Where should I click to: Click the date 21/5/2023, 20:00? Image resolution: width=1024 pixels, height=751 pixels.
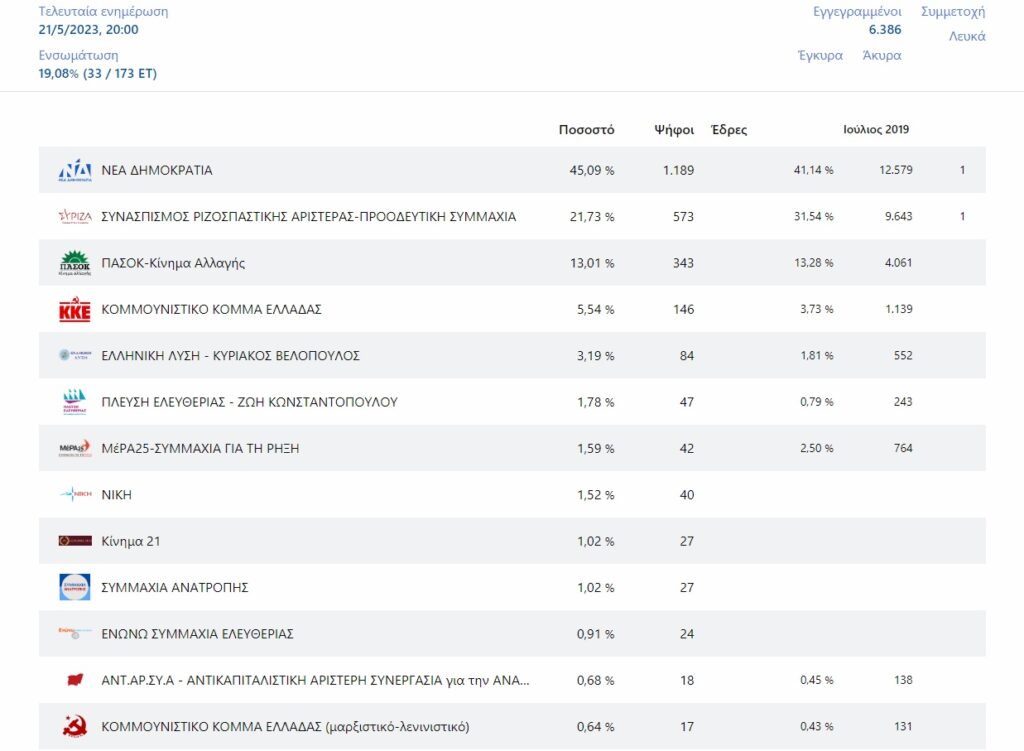point(88,29)
